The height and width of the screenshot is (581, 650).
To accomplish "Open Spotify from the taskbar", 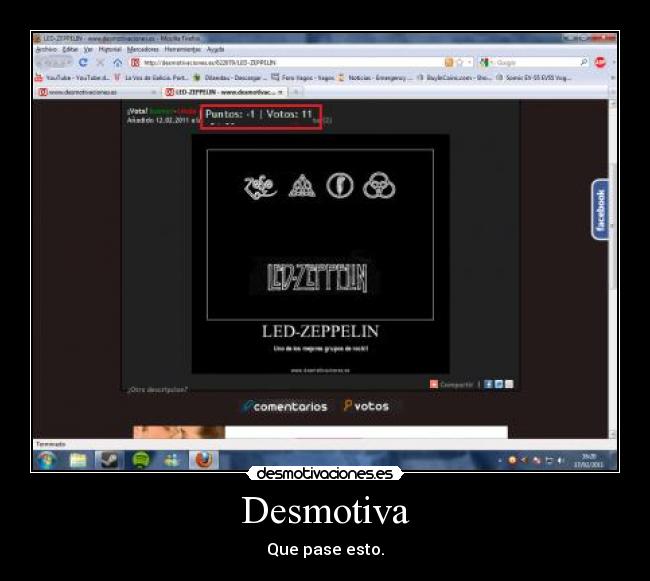I will [x=141, y=460].
